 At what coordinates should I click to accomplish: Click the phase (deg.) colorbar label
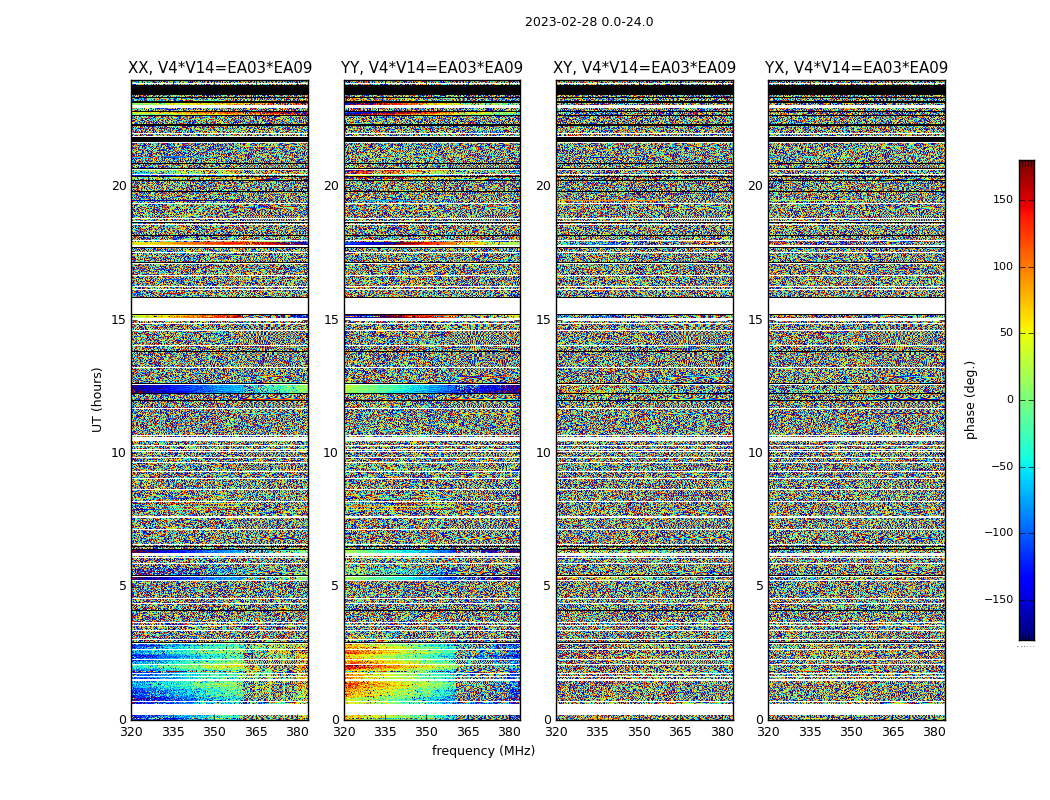(x=970, y=400)
